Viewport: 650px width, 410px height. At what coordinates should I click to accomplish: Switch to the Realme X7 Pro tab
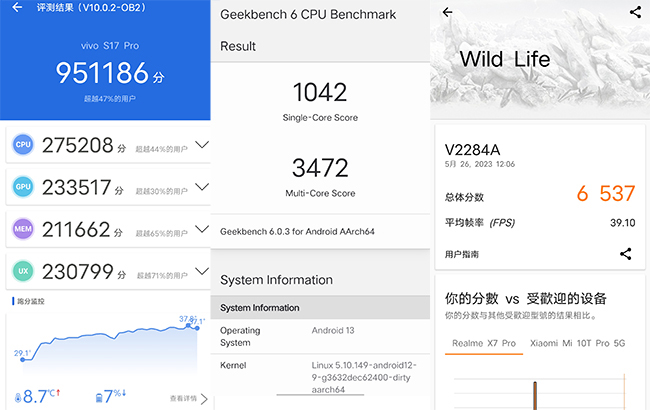[484, 343]
